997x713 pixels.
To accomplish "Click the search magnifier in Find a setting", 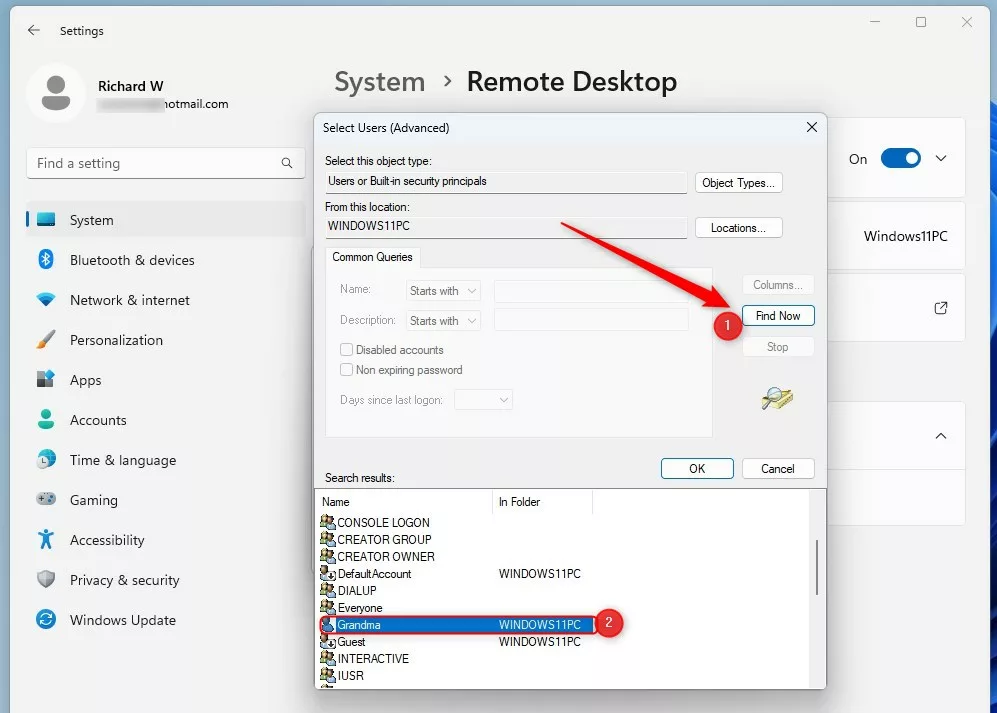I will click(x=287, y=163).
